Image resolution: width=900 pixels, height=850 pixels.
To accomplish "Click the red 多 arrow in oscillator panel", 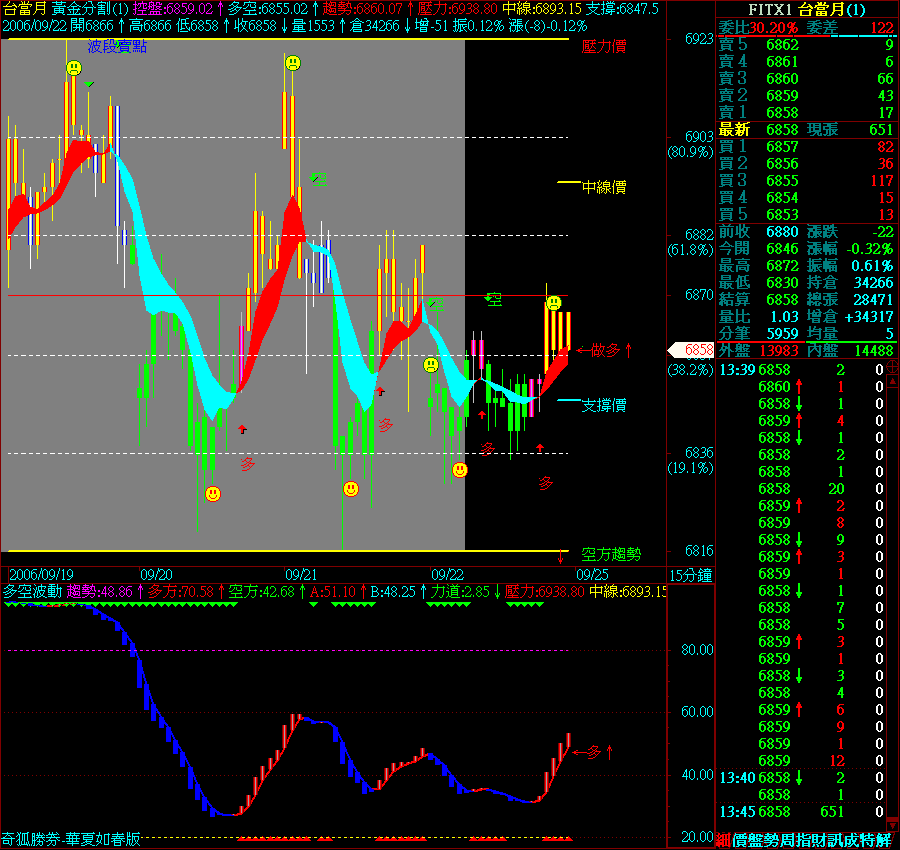I will pos(597,752).
